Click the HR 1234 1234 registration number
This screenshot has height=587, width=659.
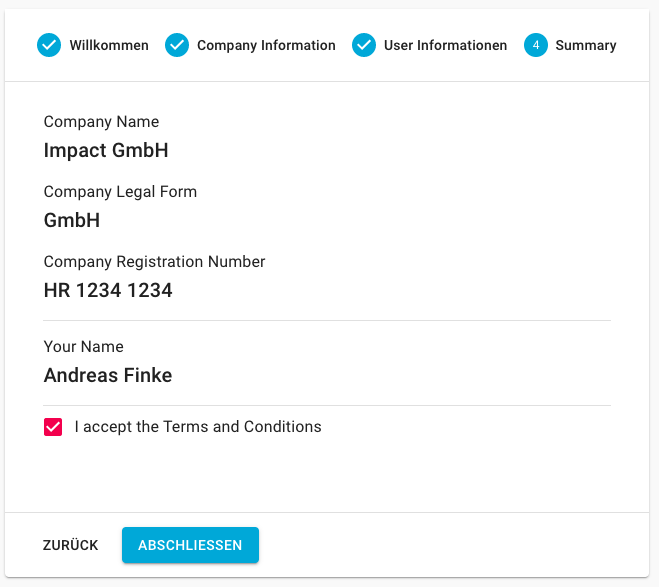108,291
